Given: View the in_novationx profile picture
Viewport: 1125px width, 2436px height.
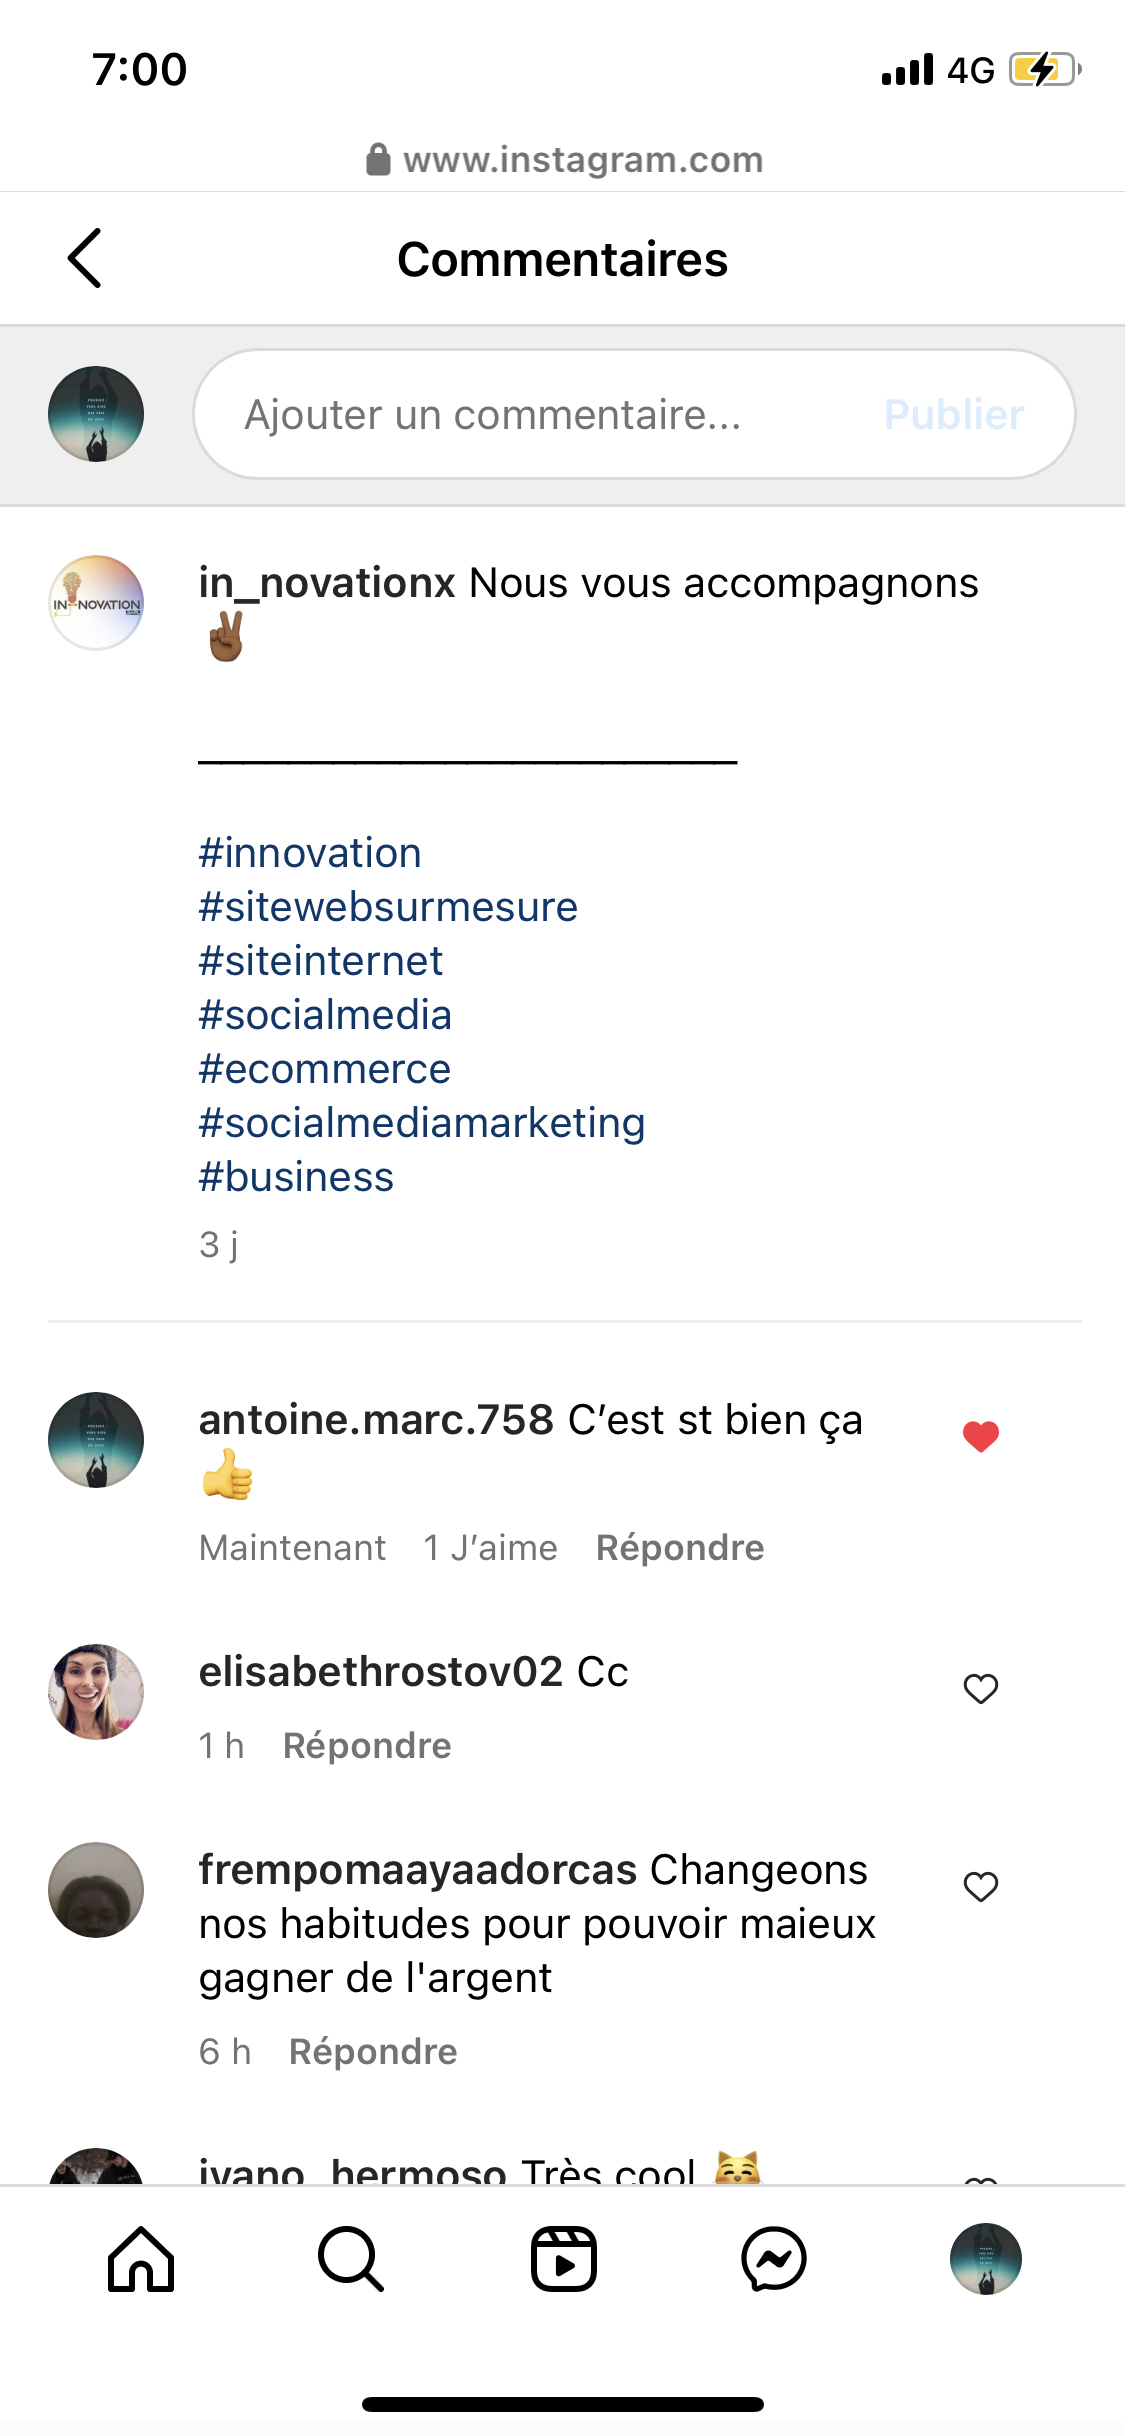Looking at the screenshot, I should click(96, 603).
